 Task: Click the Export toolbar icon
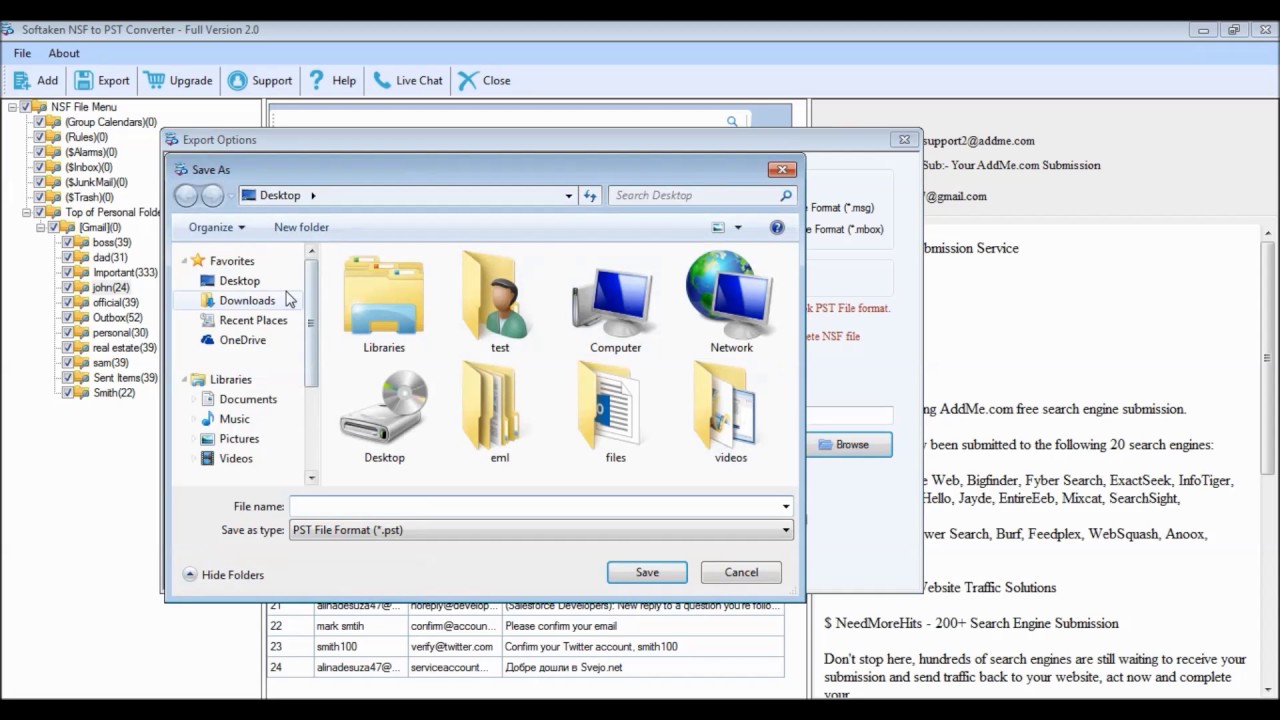coord(84,80)
